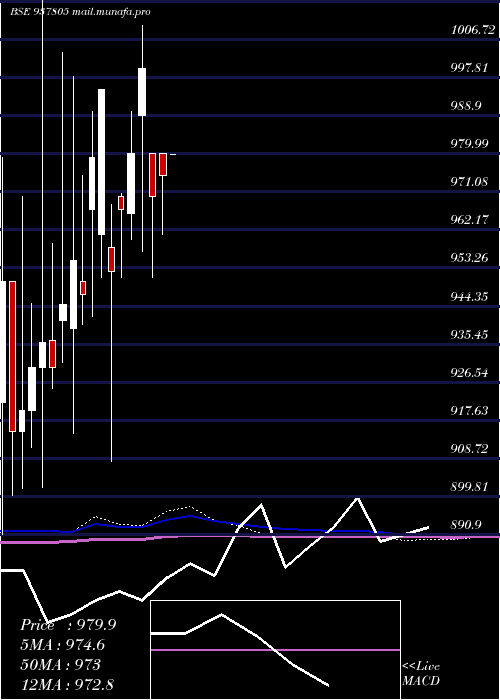Select the 917.63 price axis label
The height and width of the screenshot is (700, 500).
[469, 410]
